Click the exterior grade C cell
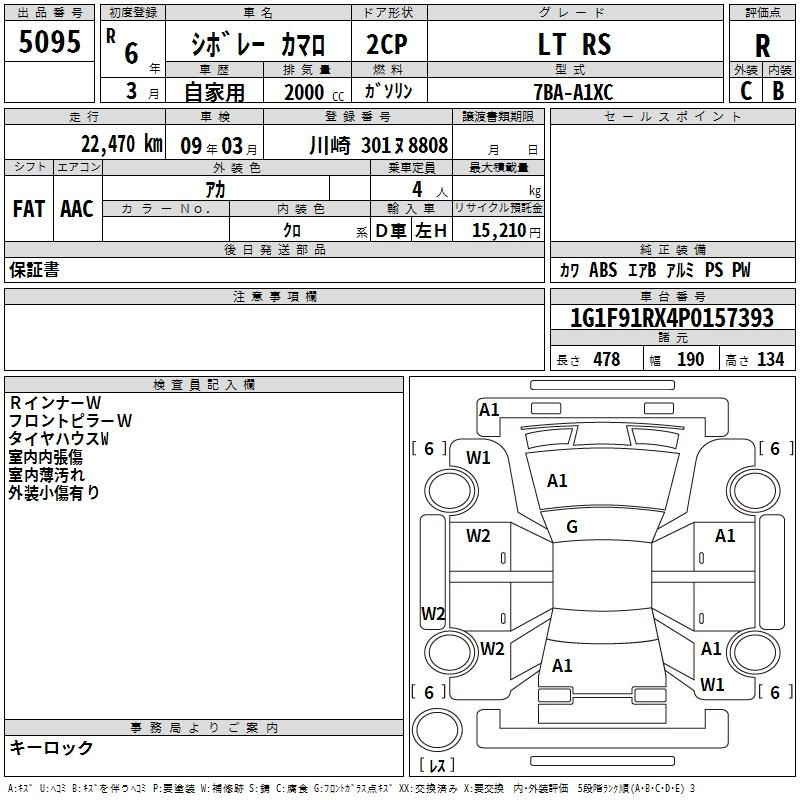The image size is (800, 800). pyautogui.click(x=746, y=90)
